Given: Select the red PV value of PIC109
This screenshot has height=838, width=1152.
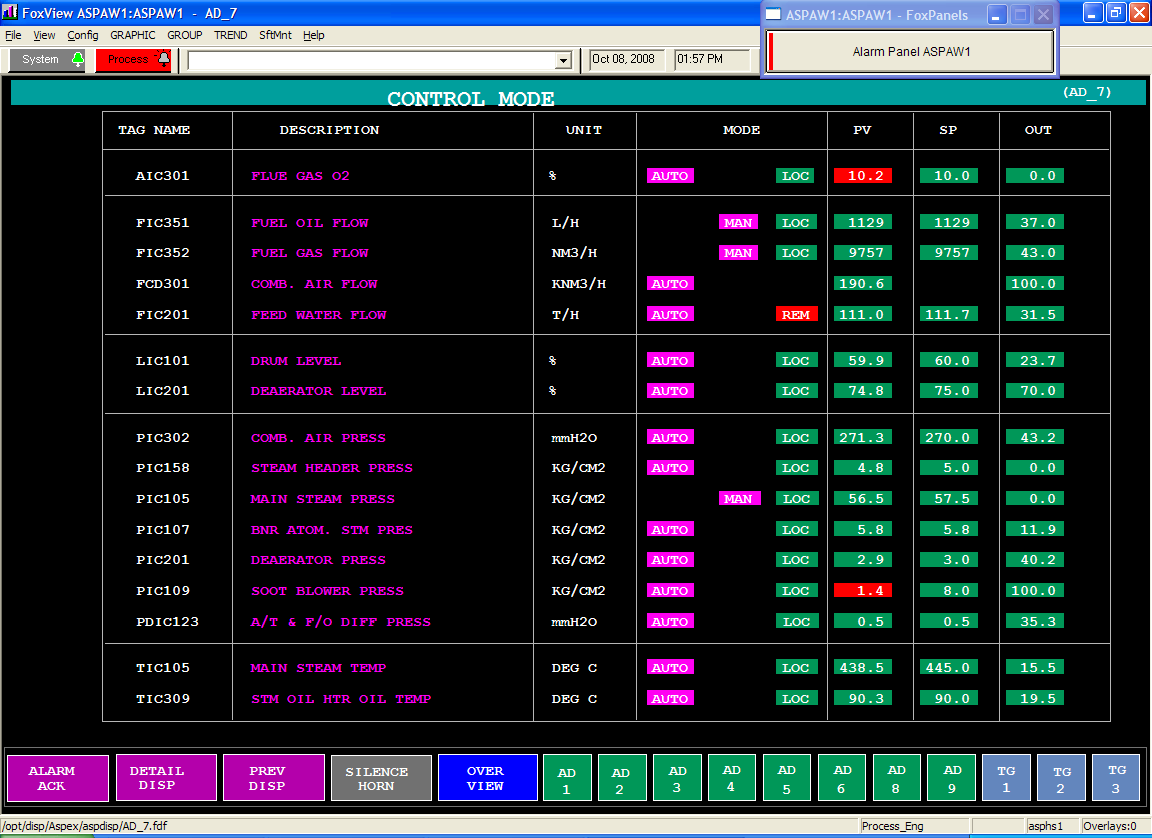Looking at the screenshot, I should pos(862,591).
